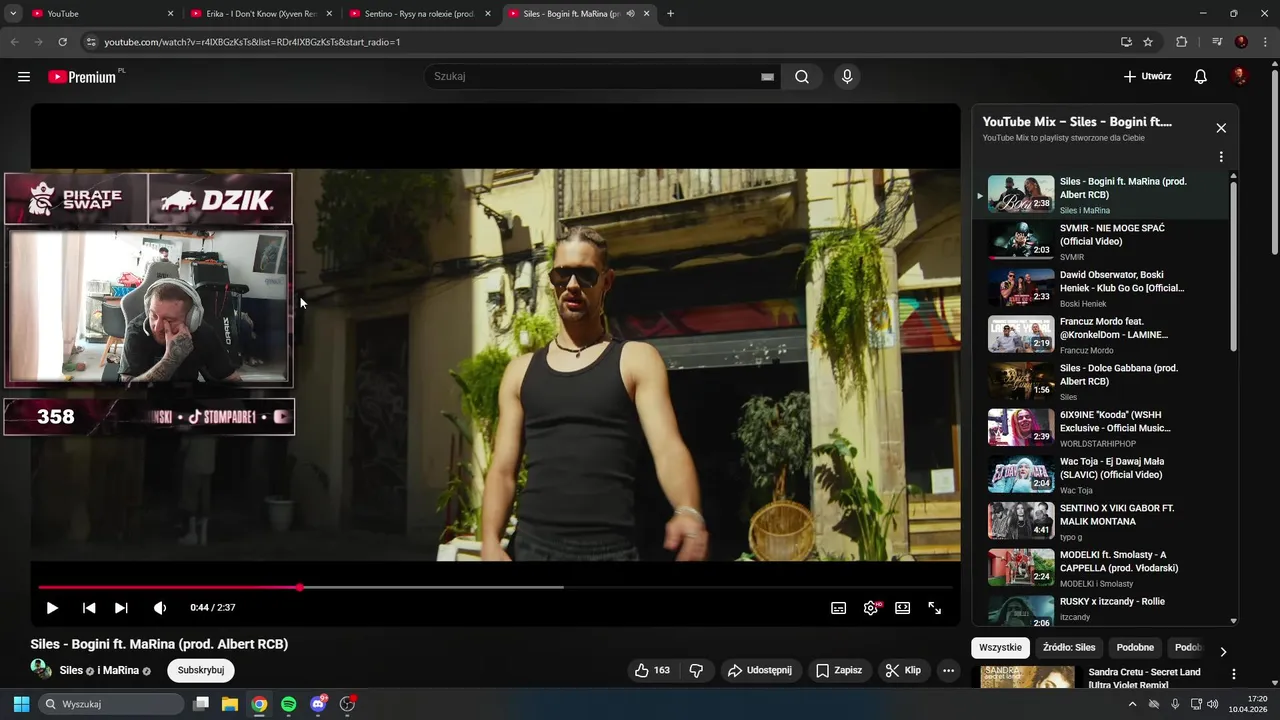The height and width of the screenshot is (720, 1280).
Task: Open Discord from the taskbar
Action: 318,704
